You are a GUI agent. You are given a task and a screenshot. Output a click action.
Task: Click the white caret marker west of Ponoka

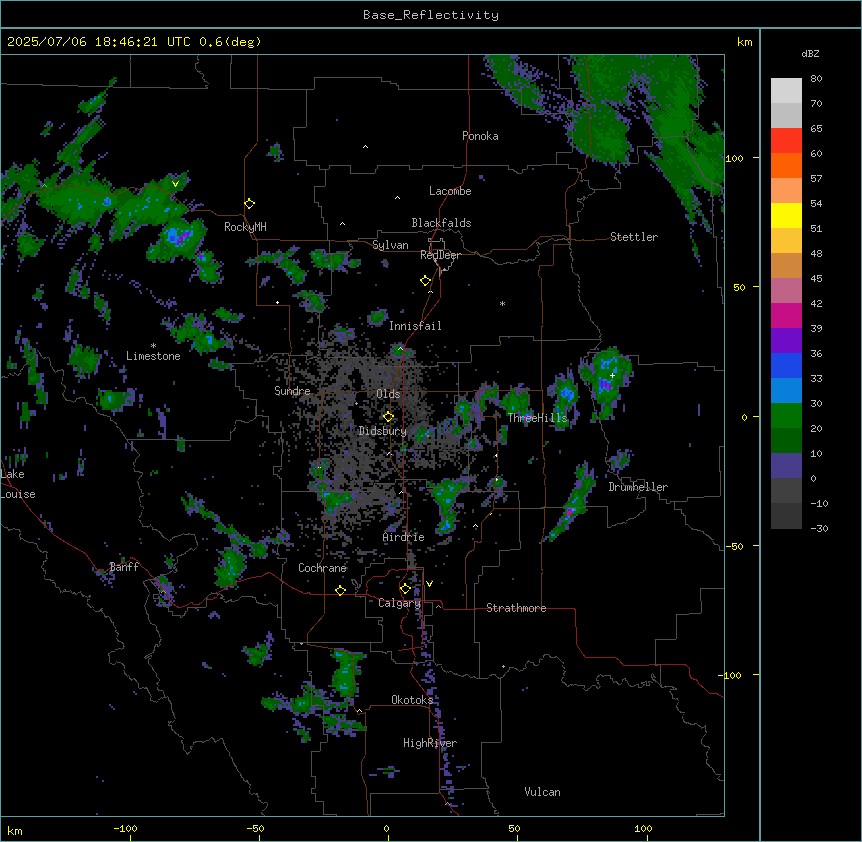pyautogui.click(x=366, y=147)
